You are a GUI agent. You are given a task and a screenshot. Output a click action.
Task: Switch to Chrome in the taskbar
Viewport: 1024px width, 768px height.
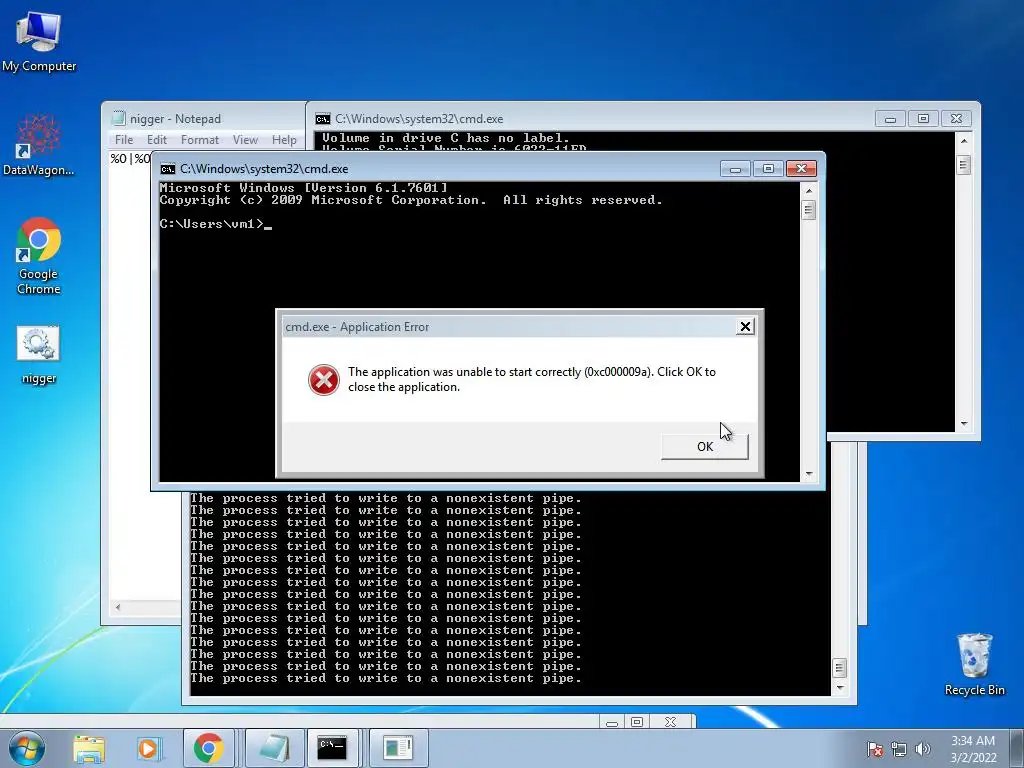click(208, 748)
